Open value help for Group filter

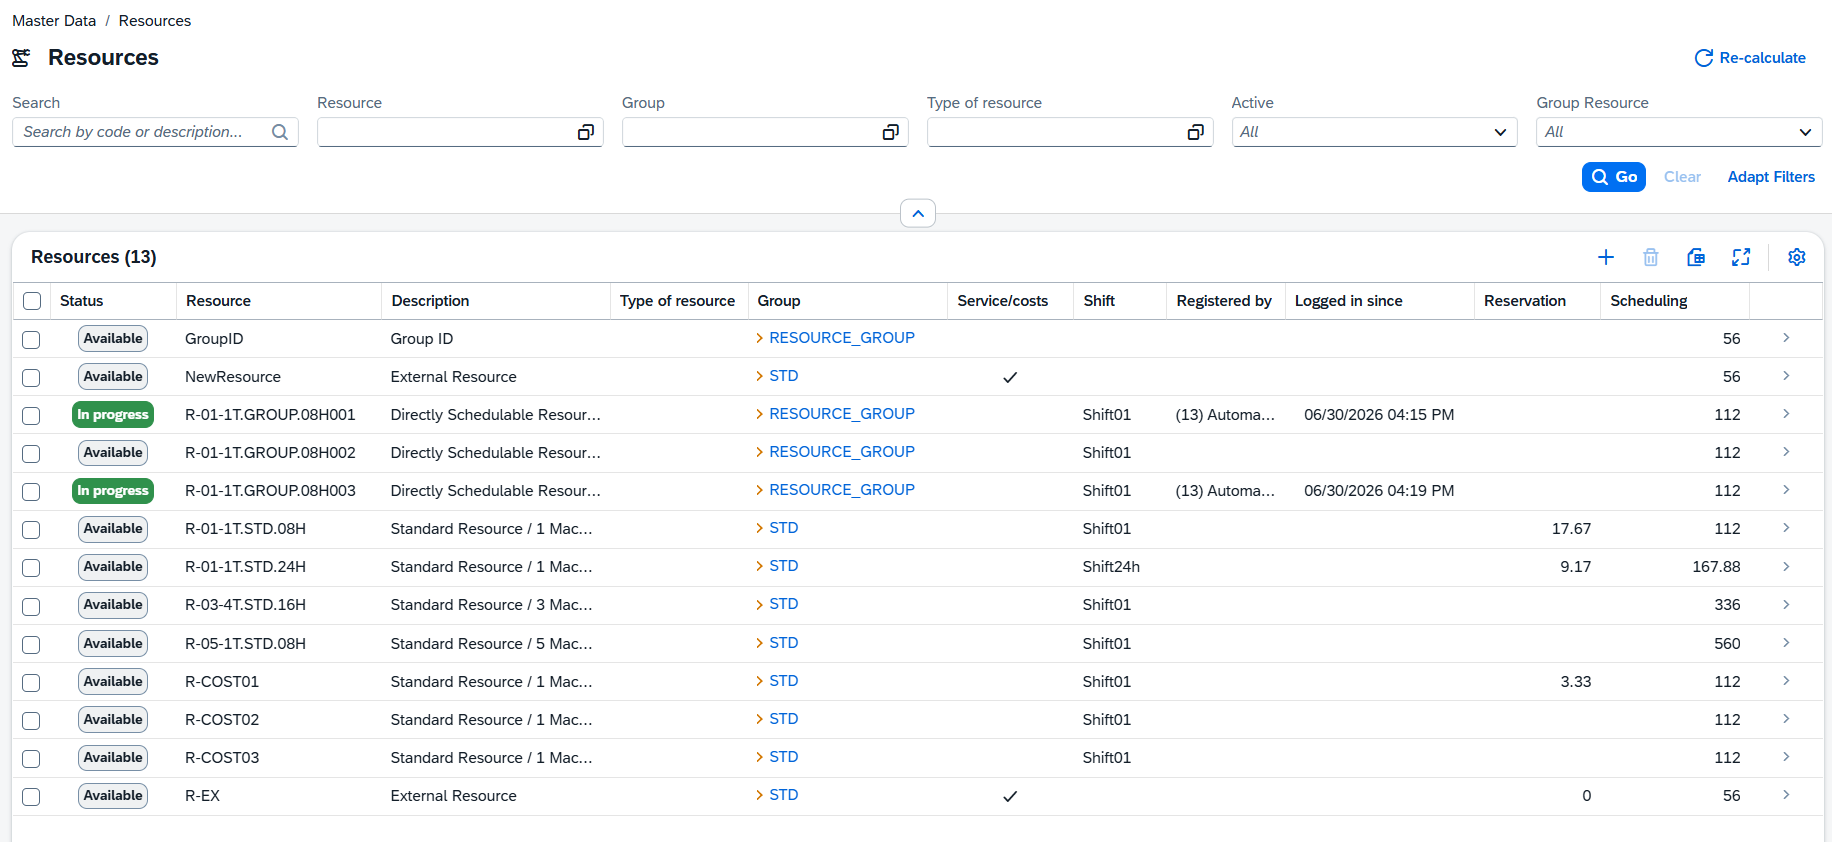coord(891,132)
